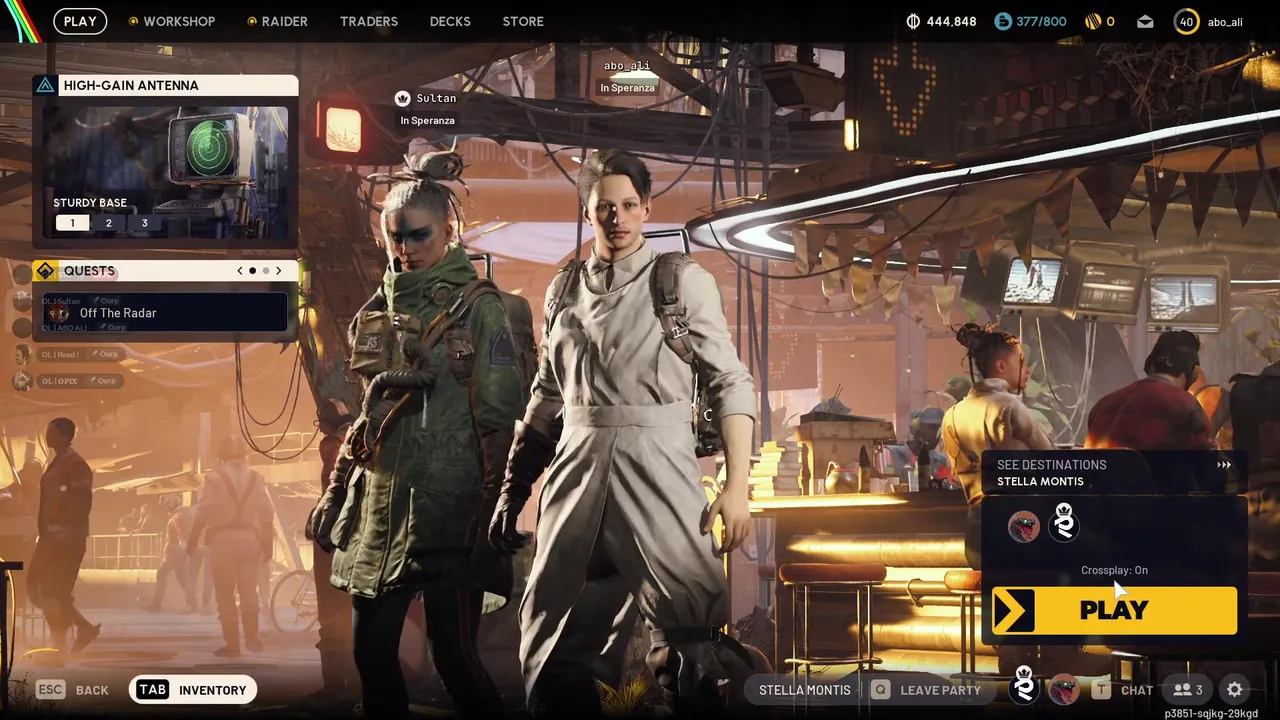Click the STELLA MONTIS label in bottom bar
The width and height of the screenshot is (1280, 720).
(x=804, y=690)
